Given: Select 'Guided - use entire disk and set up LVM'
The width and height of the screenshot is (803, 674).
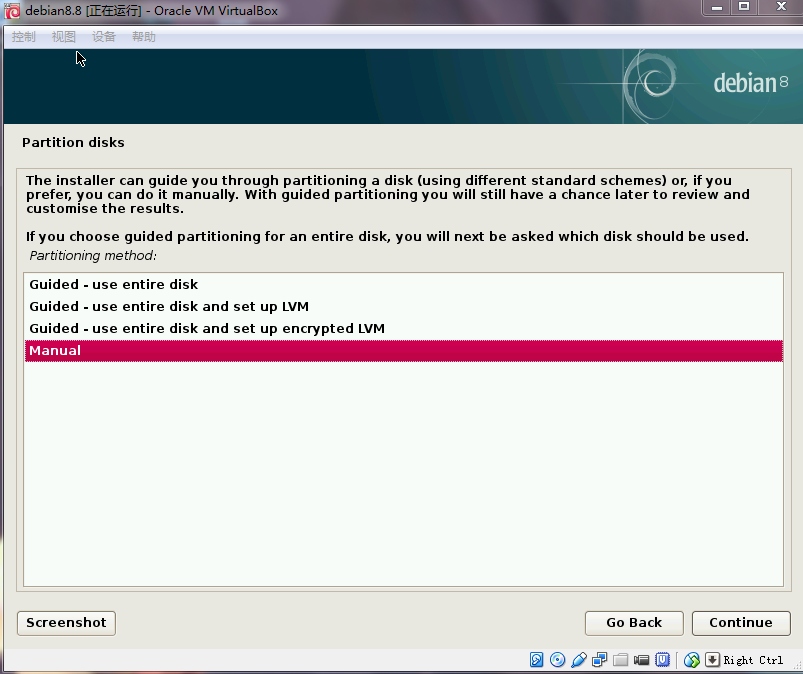Looking at the screenshot, I should pos(168,307).
